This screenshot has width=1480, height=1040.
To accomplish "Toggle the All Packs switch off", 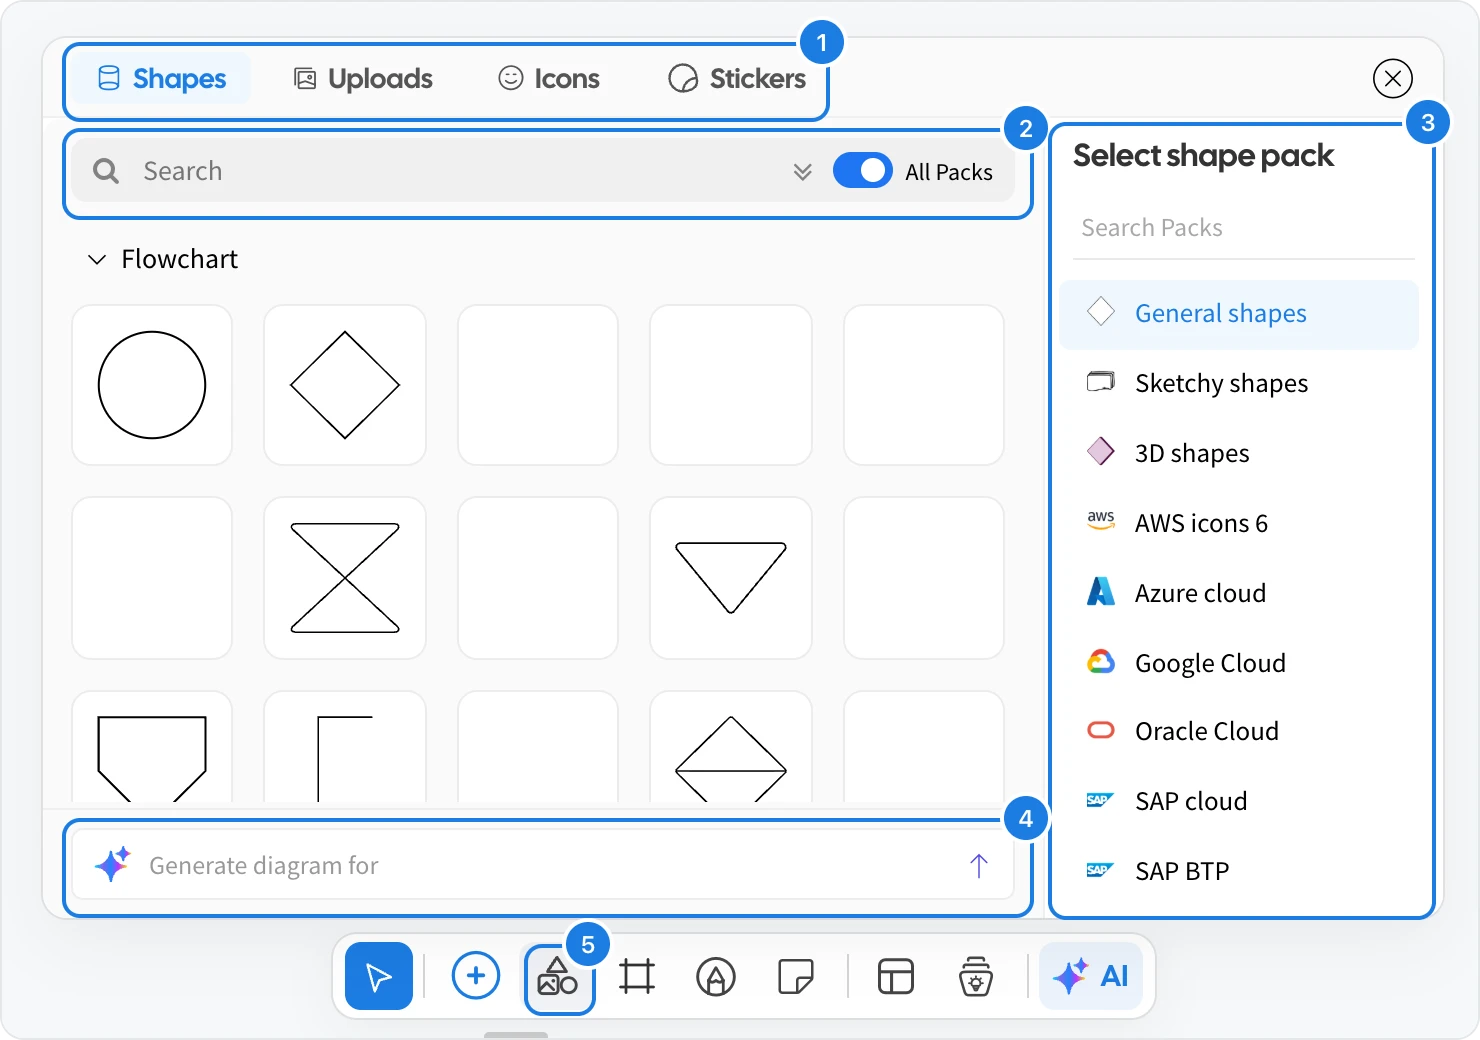I will point(863,171).
